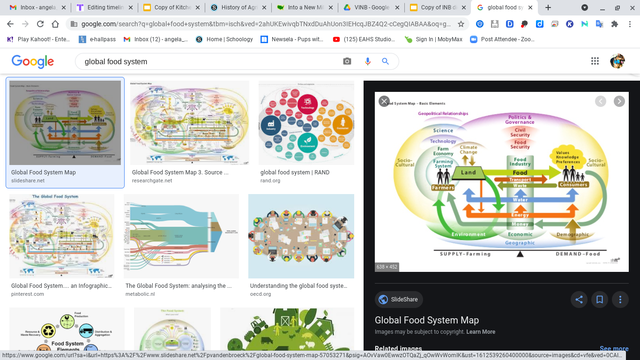Open the media control circle icon in tab bar
640x360 pixels.
(x=584, y=7)
